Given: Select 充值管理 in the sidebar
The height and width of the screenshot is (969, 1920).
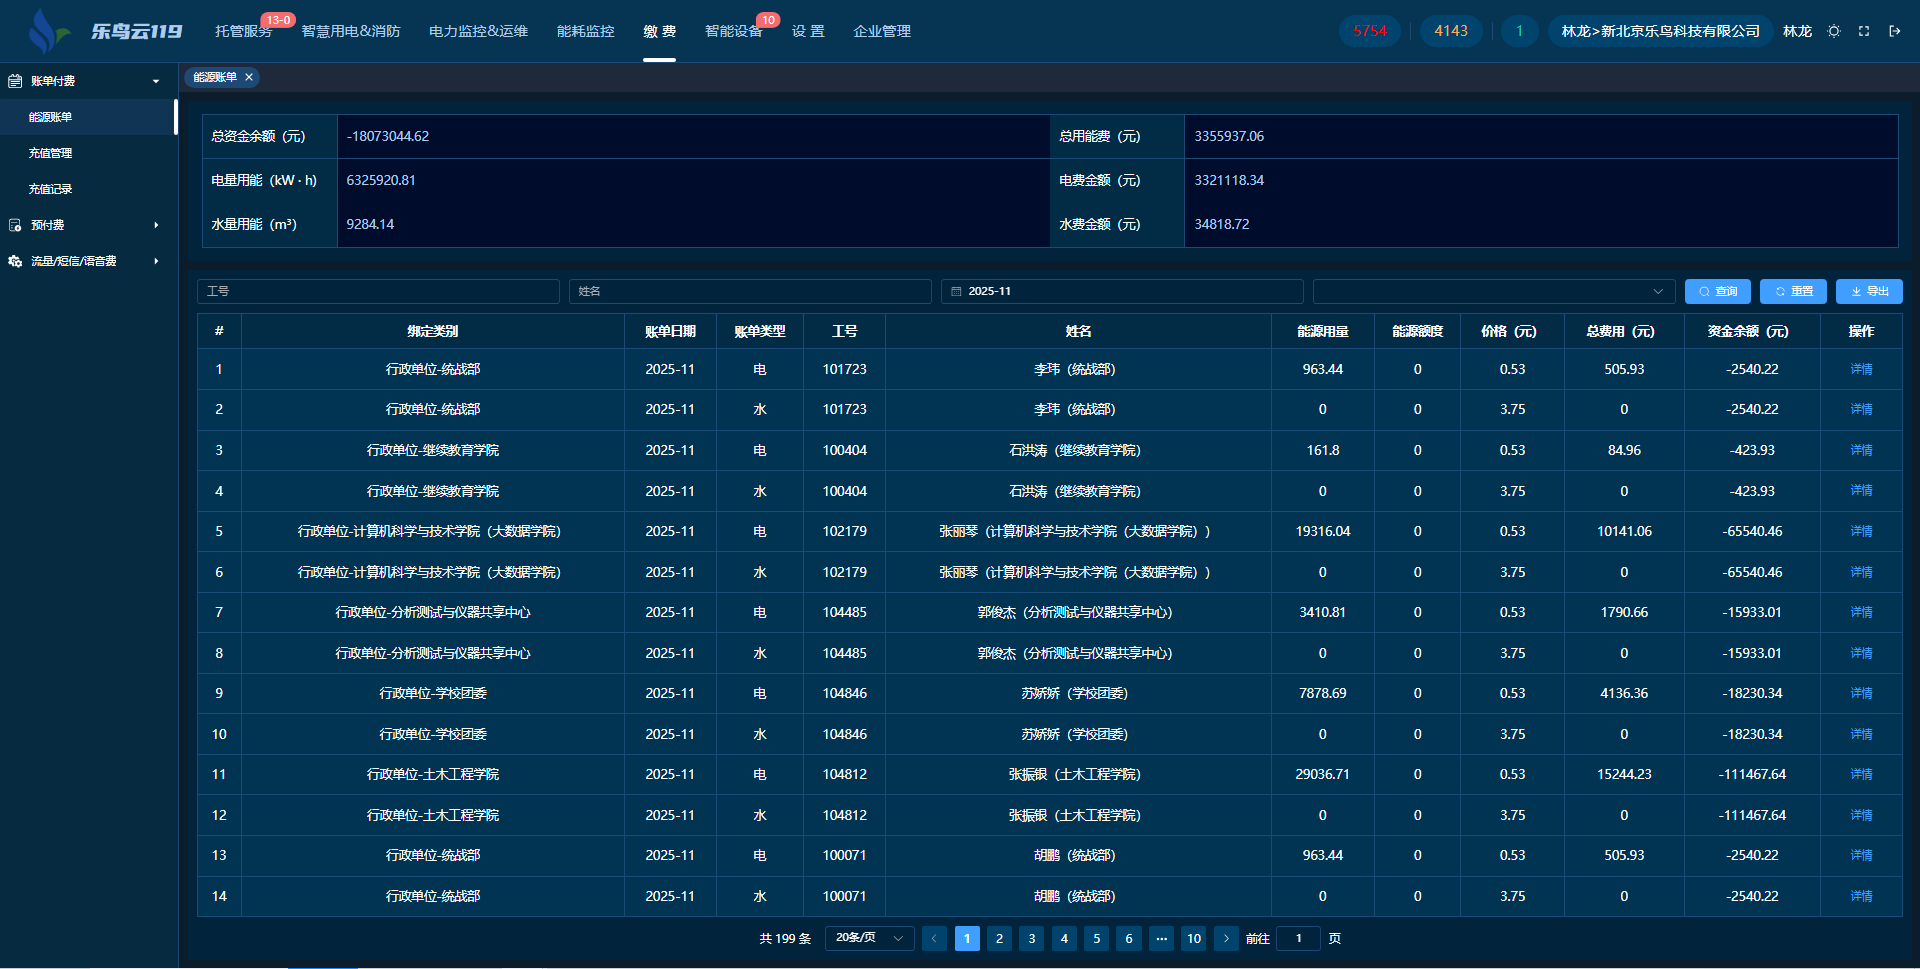Looking at the screenshot, I should click(51, 153).
